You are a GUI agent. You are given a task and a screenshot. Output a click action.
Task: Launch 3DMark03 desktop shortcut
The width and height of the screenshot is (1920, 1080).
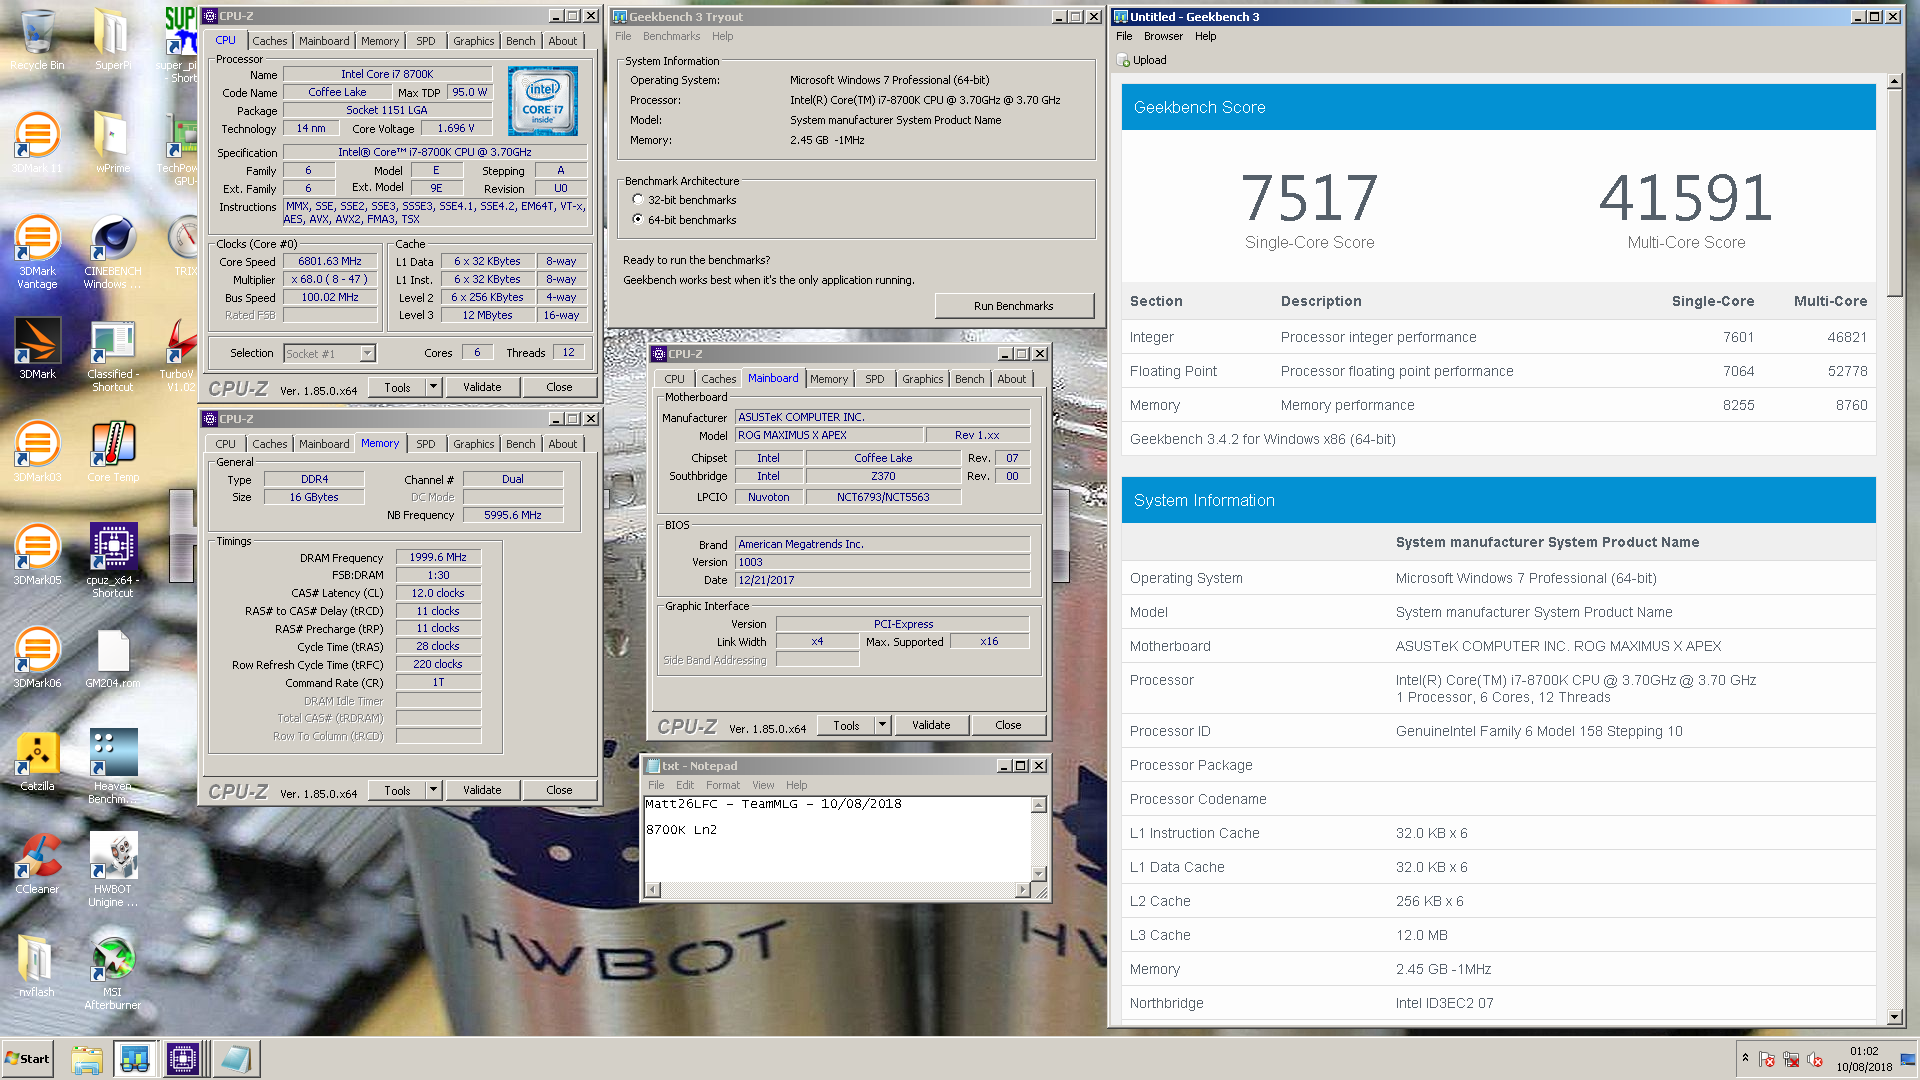click(x=37, y=451)
